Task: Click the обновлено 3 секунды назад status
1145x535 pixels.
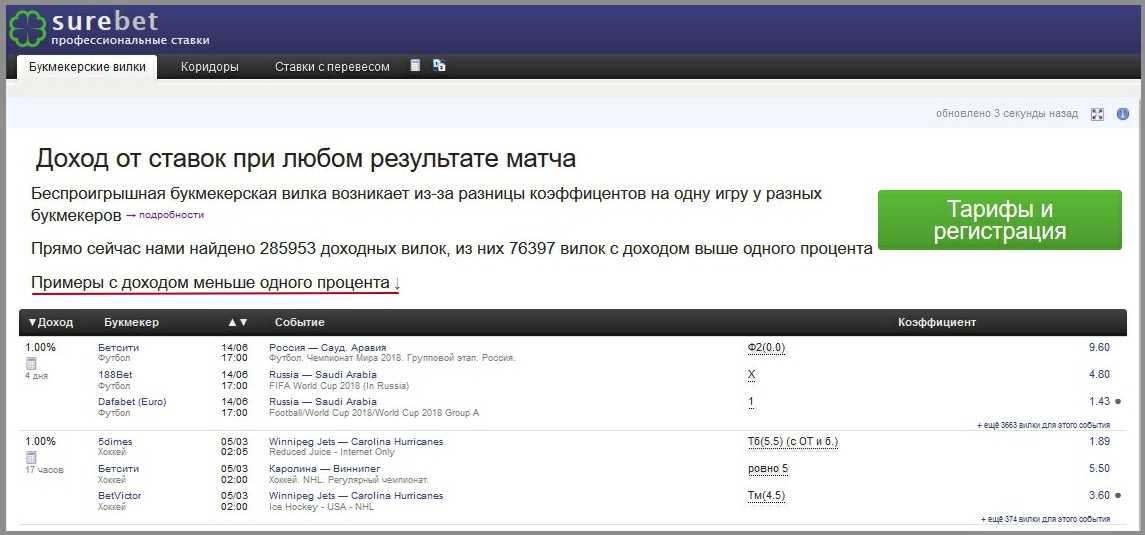Action: click(1006, 114)
